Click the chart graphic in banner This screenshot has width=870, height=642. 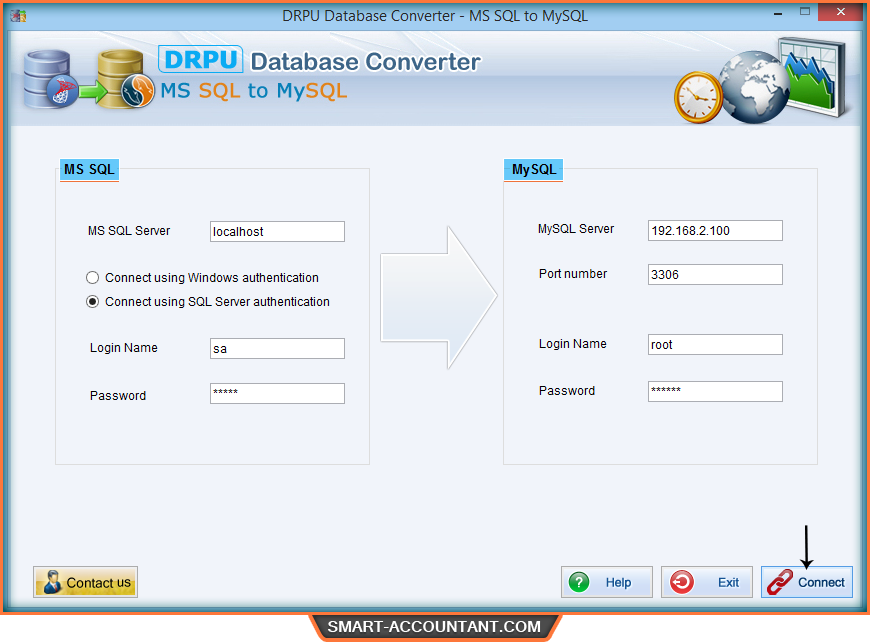point(814,77)
